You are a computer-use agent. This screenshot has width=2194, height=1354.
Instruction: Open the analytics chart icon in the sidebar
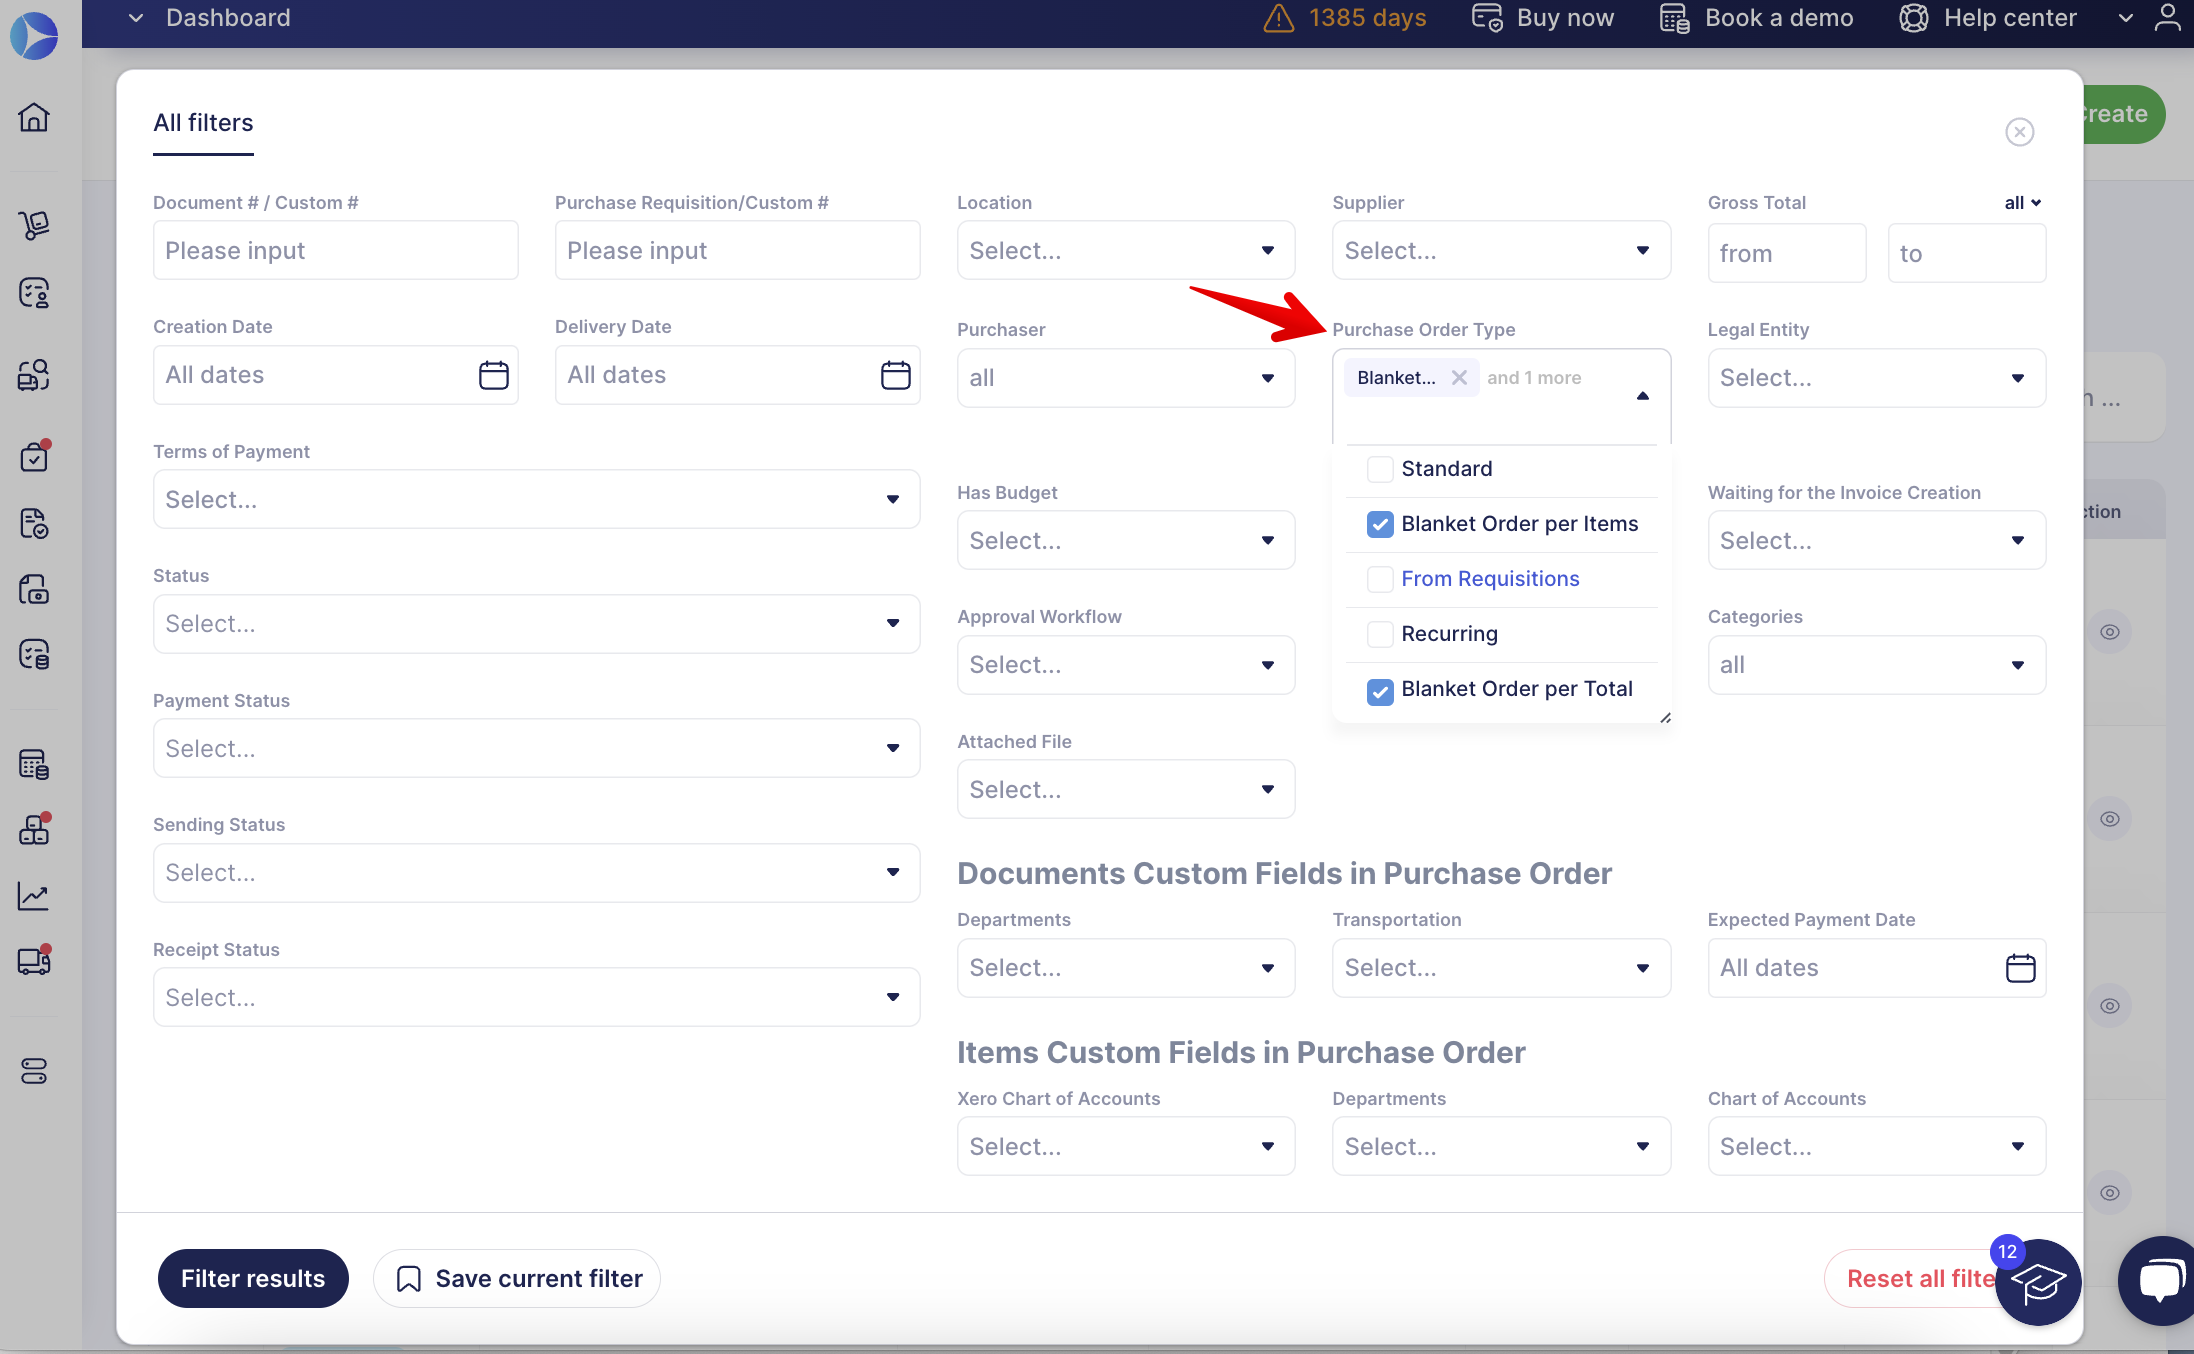tap(33, 896)
